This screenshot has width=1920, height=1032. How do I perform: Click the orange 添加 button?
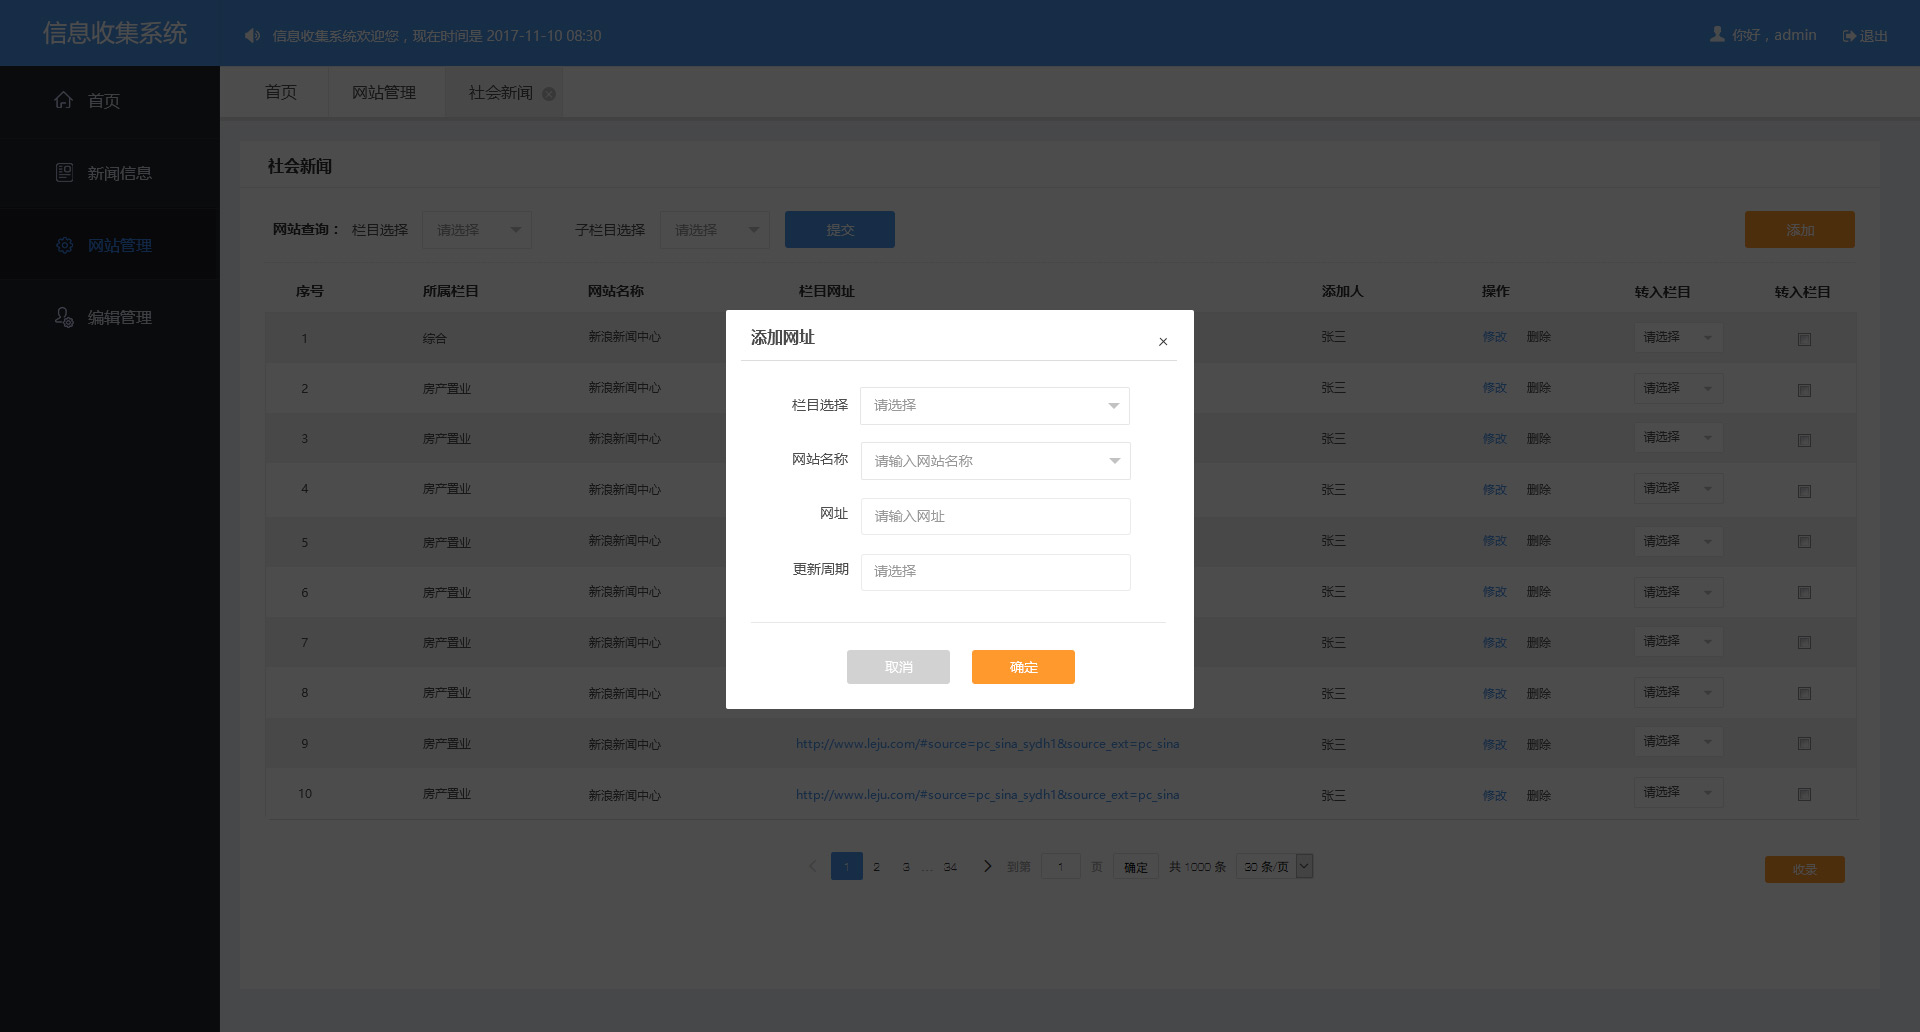pyautogui.click(x=1800, y=230)
